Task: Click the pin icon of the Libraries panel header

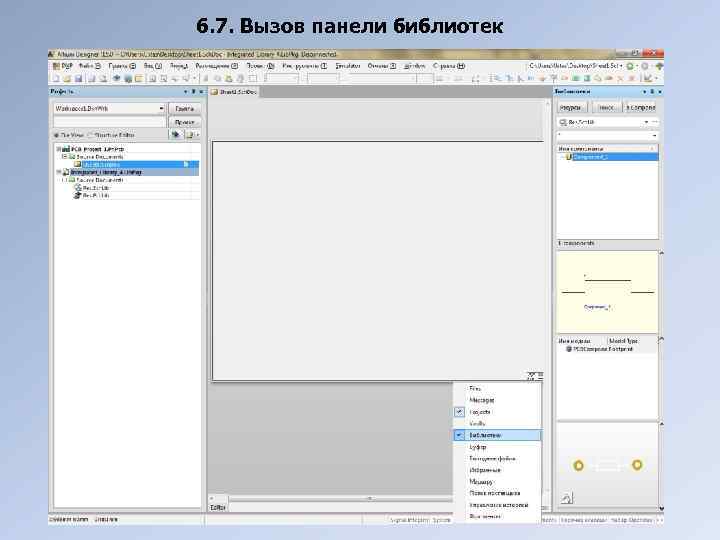Action: (652, 91)
